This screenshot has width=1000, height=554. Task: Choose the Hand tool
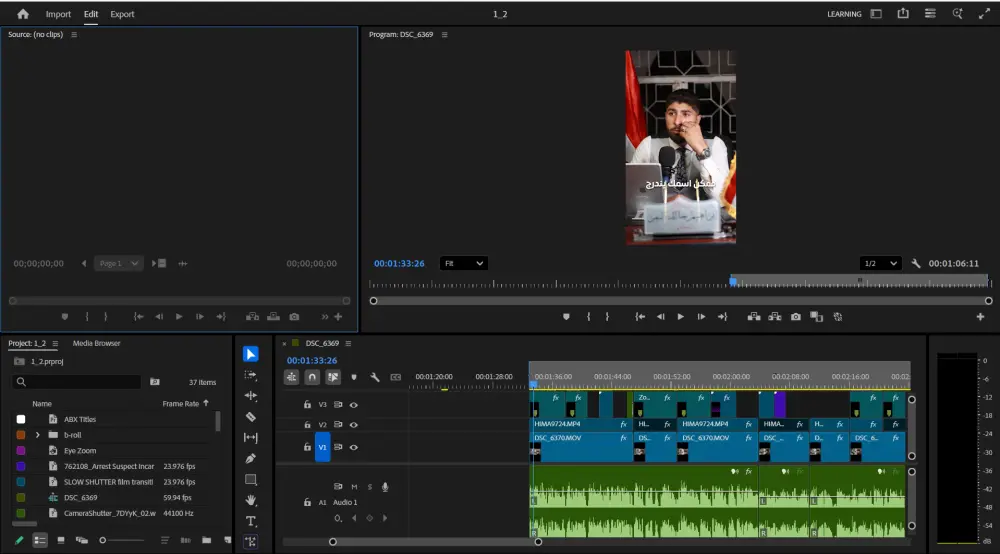[x=251, y=500]
